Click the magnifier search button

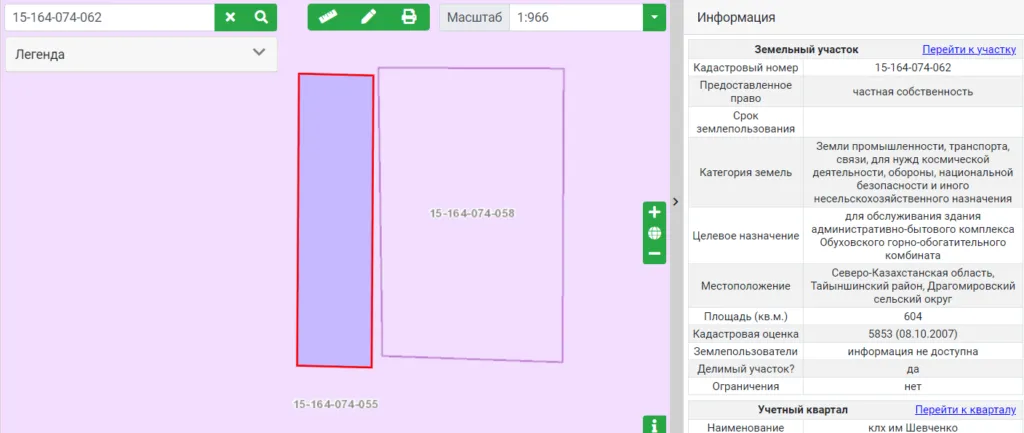click(x=261, y=17)
